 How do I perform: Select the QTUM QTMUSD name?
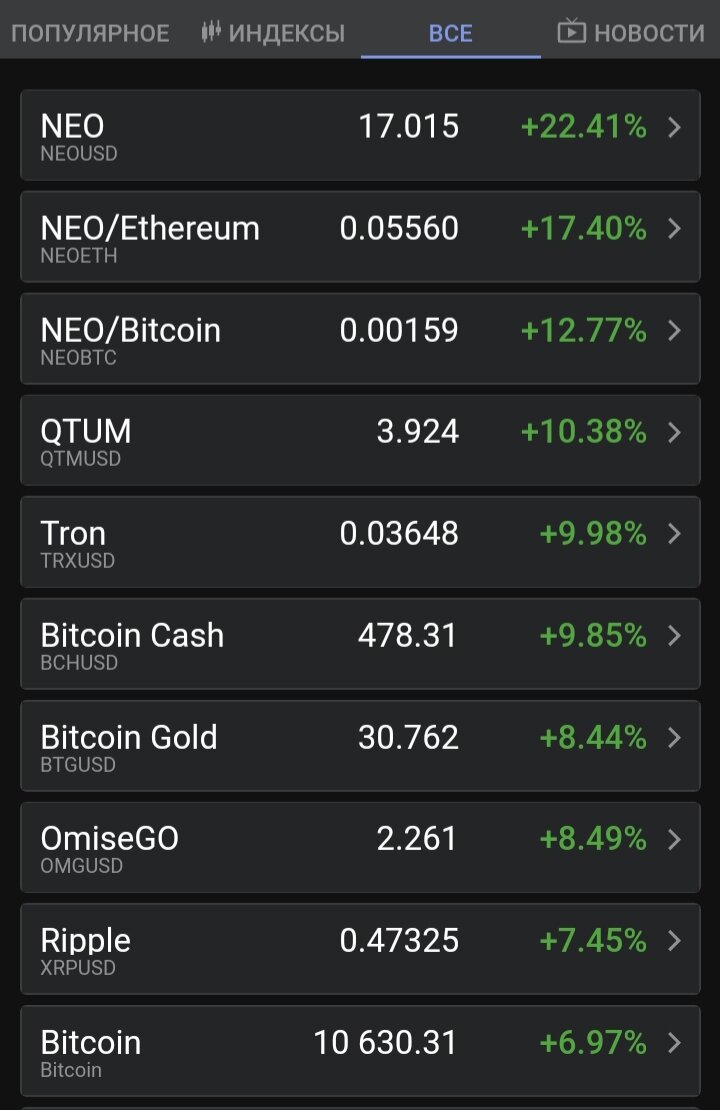[x=86, y=440]
